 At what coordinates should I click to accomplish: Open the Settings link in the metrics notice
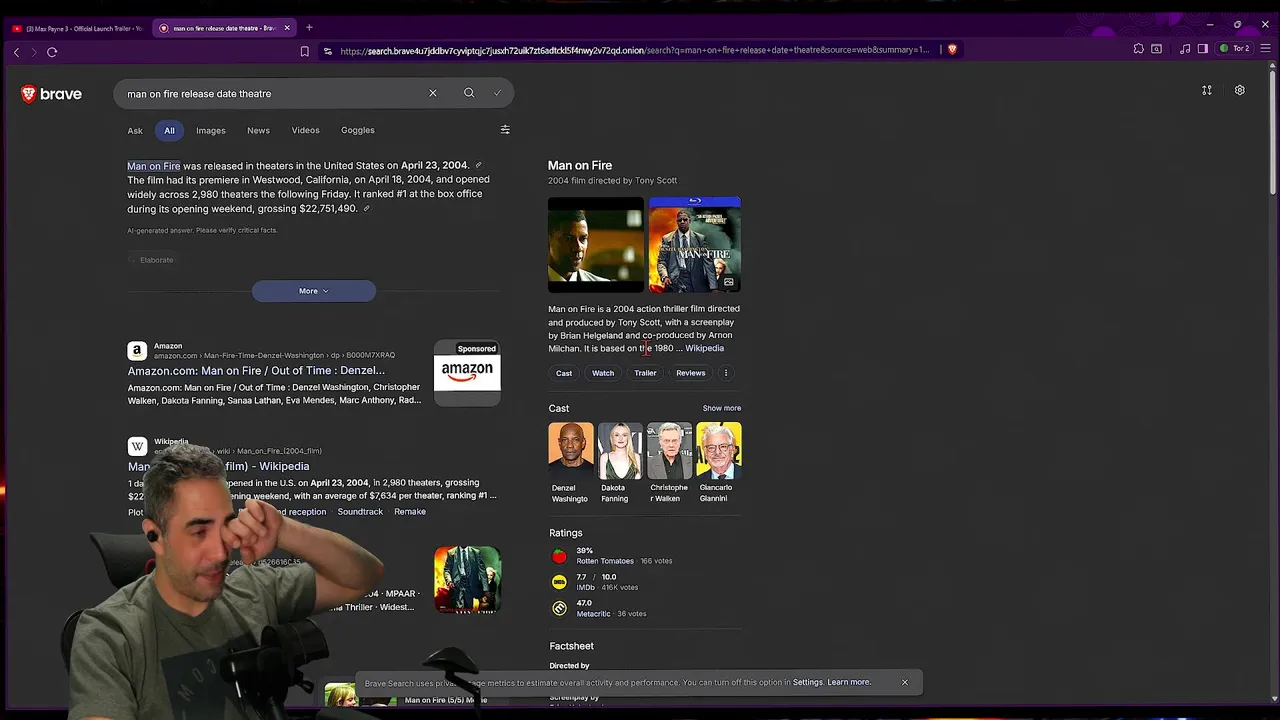808,682
